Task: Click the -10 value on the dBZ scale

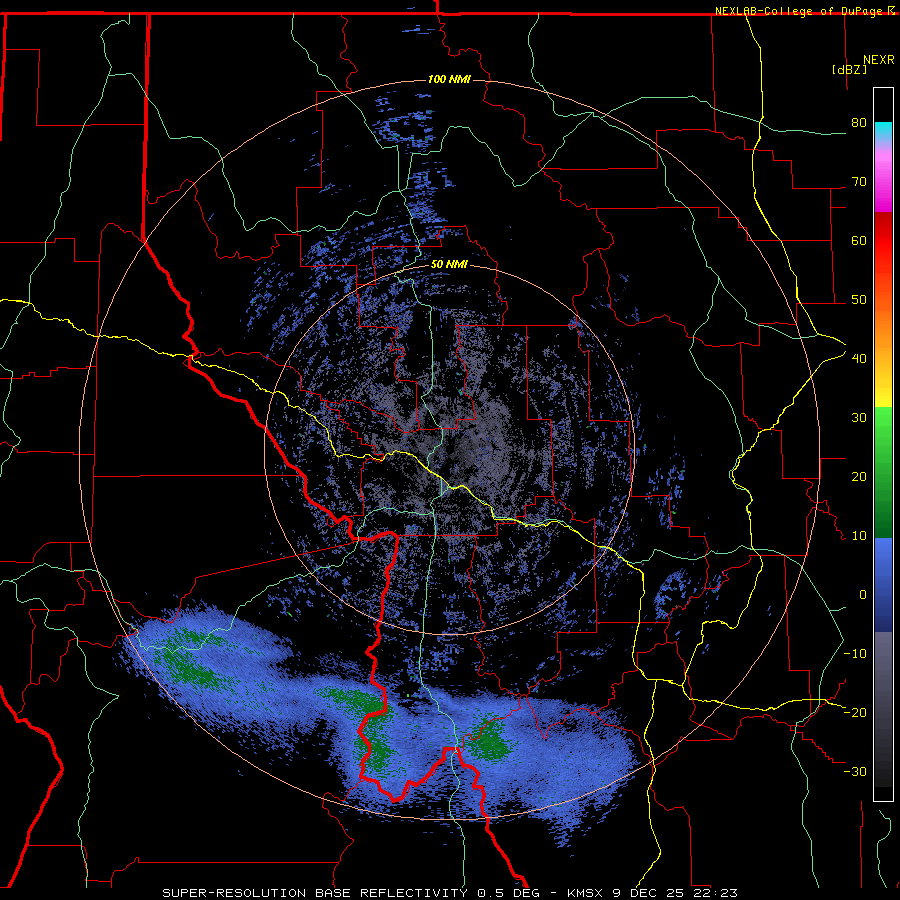Action: pos(855,653)
